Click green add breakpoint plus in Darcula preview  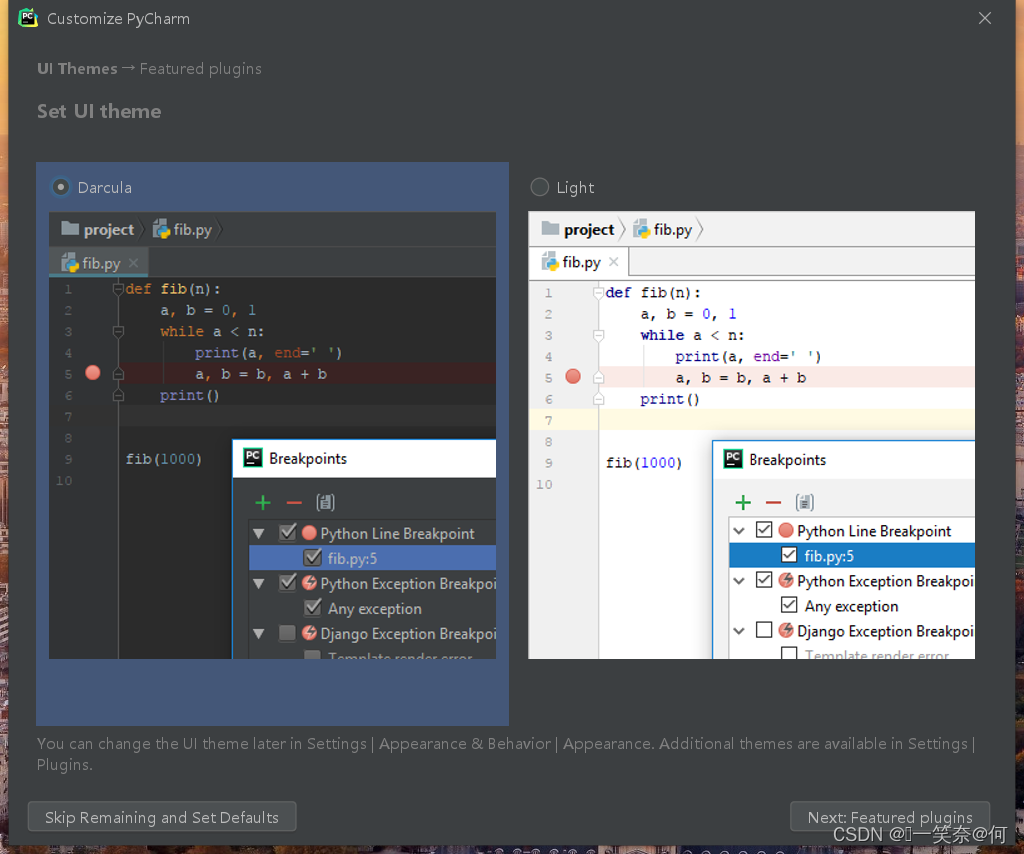click(x=263, y=502)
